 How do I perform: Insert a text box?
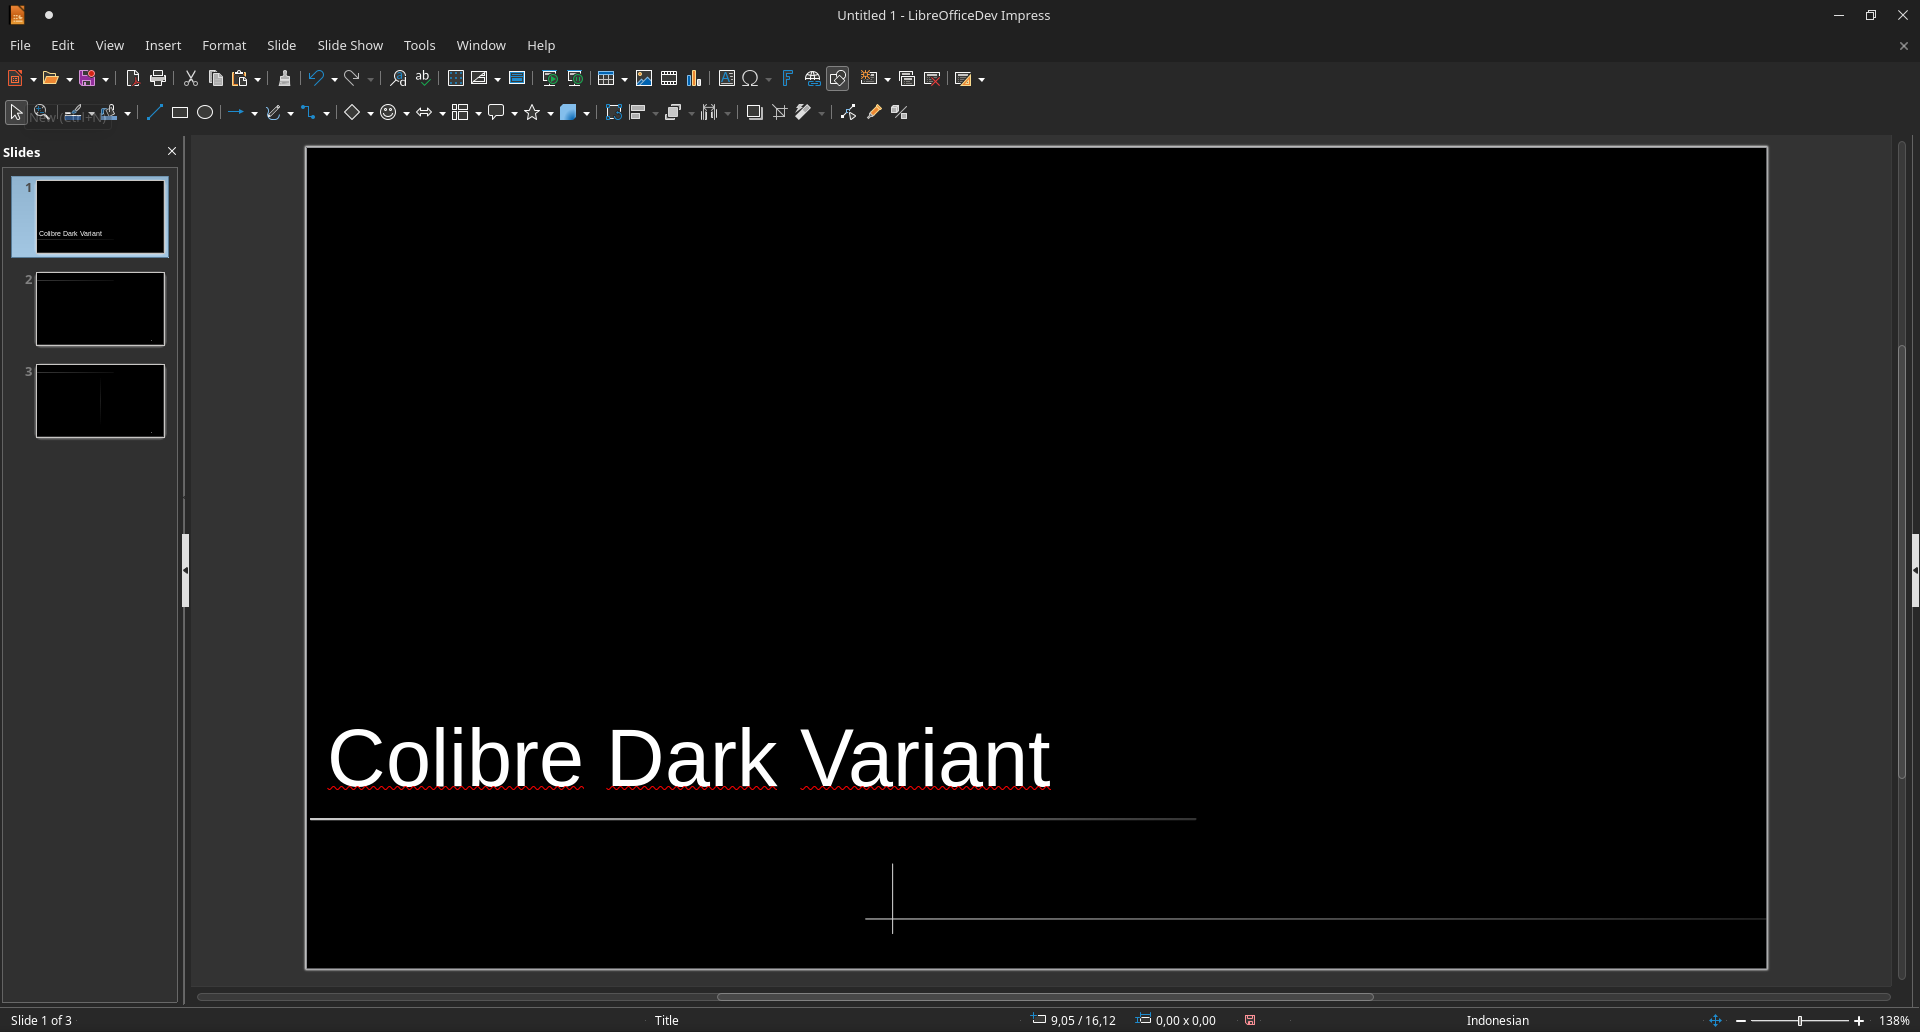click(727, 79)
